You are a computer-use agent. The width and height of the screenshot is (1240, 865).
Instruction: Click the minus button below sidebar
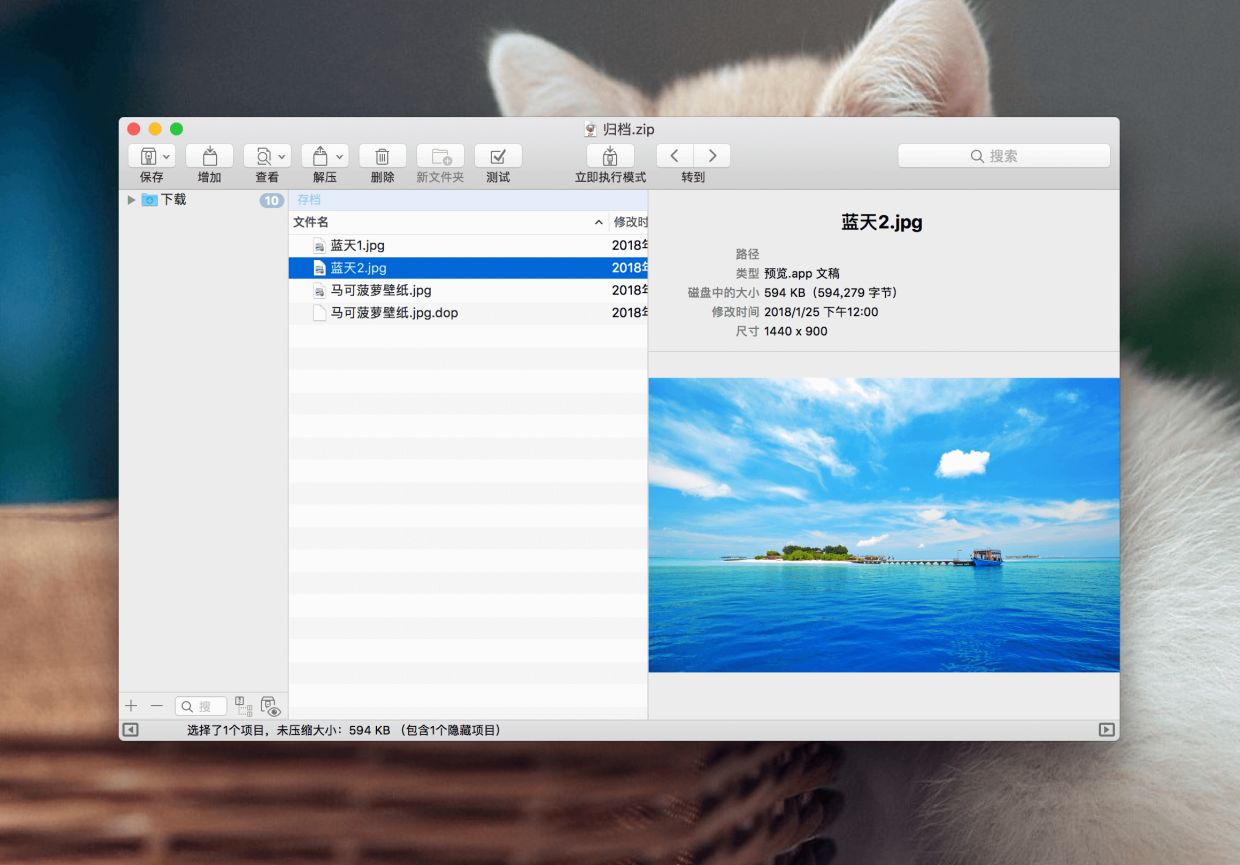tap(156, 706)
